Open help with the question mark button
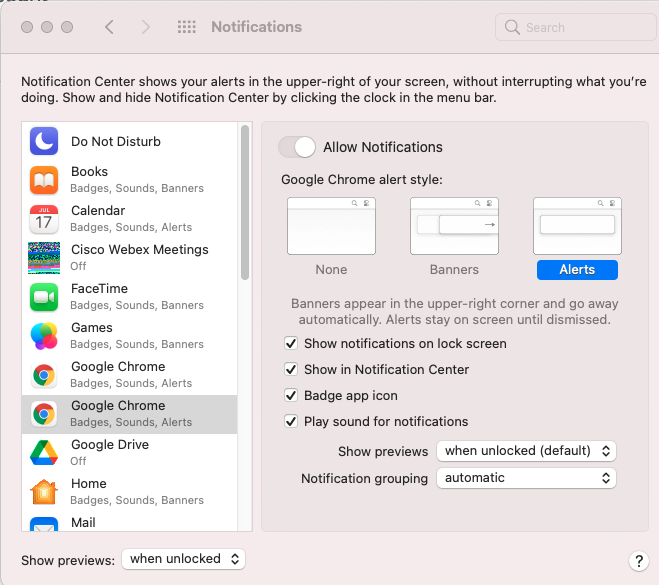Image resolution: width=659 pixels, height=585 pixels. click(639, 561)
